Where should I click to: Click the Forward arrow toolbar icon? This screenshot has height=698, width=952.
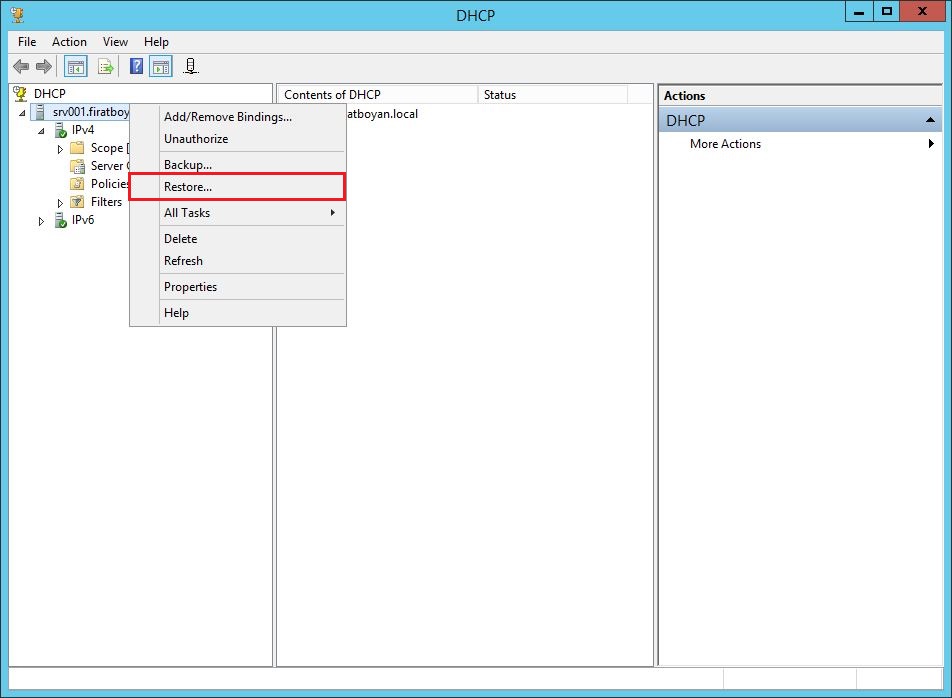tap(44, 66)
